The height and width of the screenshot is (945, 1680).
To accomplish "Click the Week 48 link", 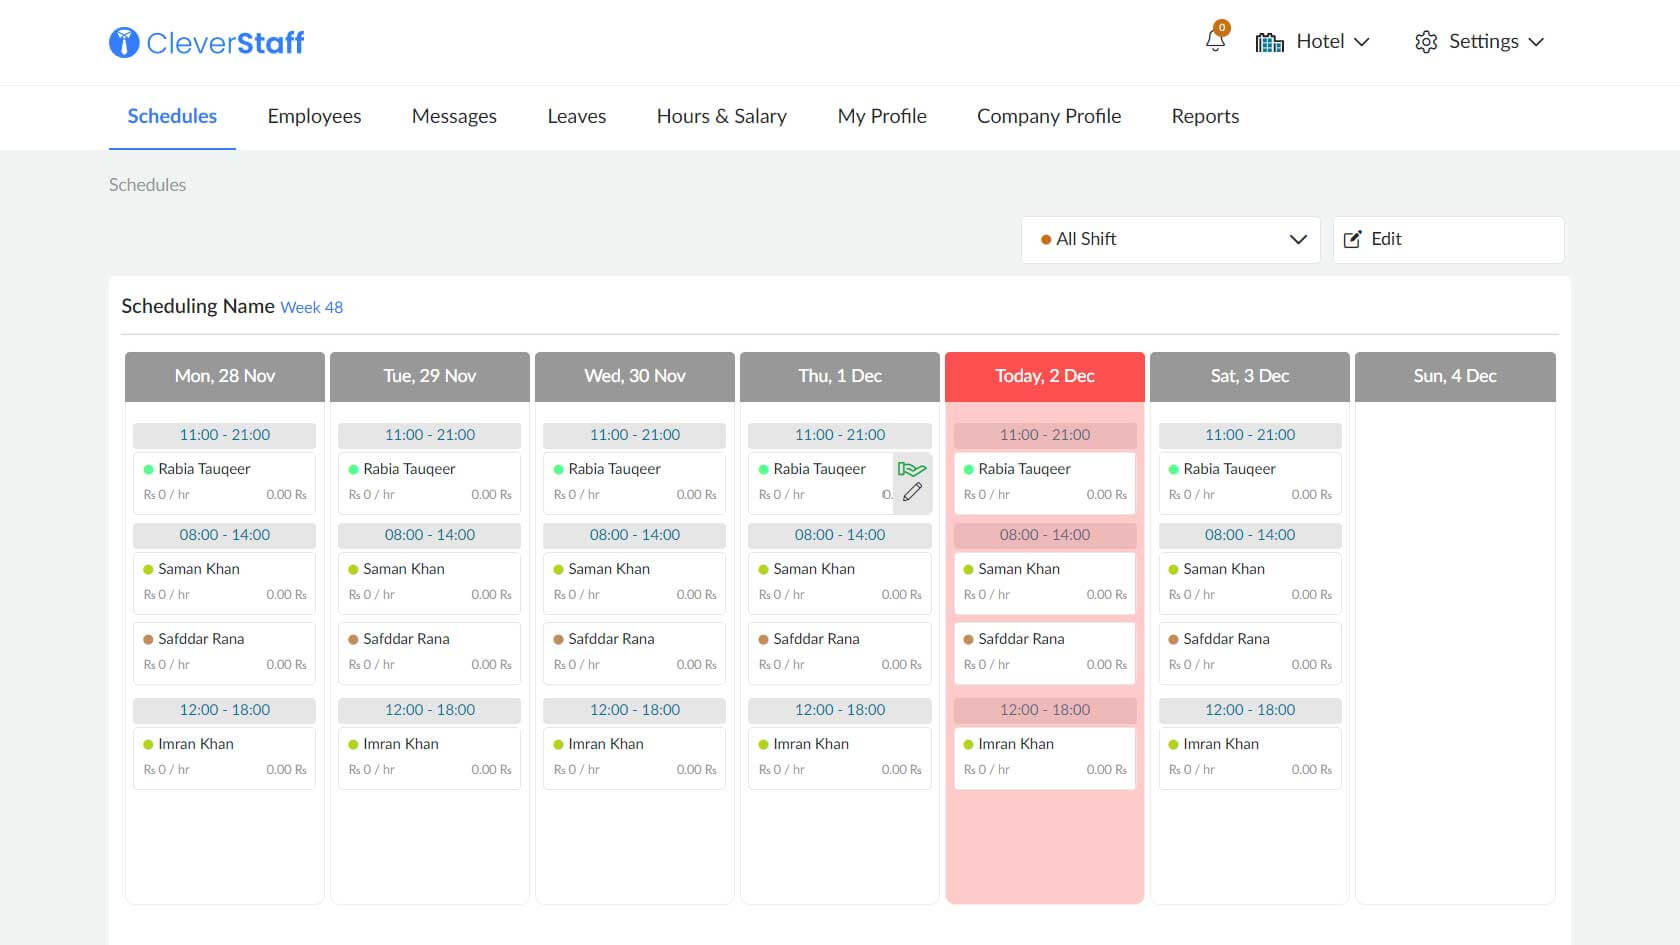I will [311, 308].
